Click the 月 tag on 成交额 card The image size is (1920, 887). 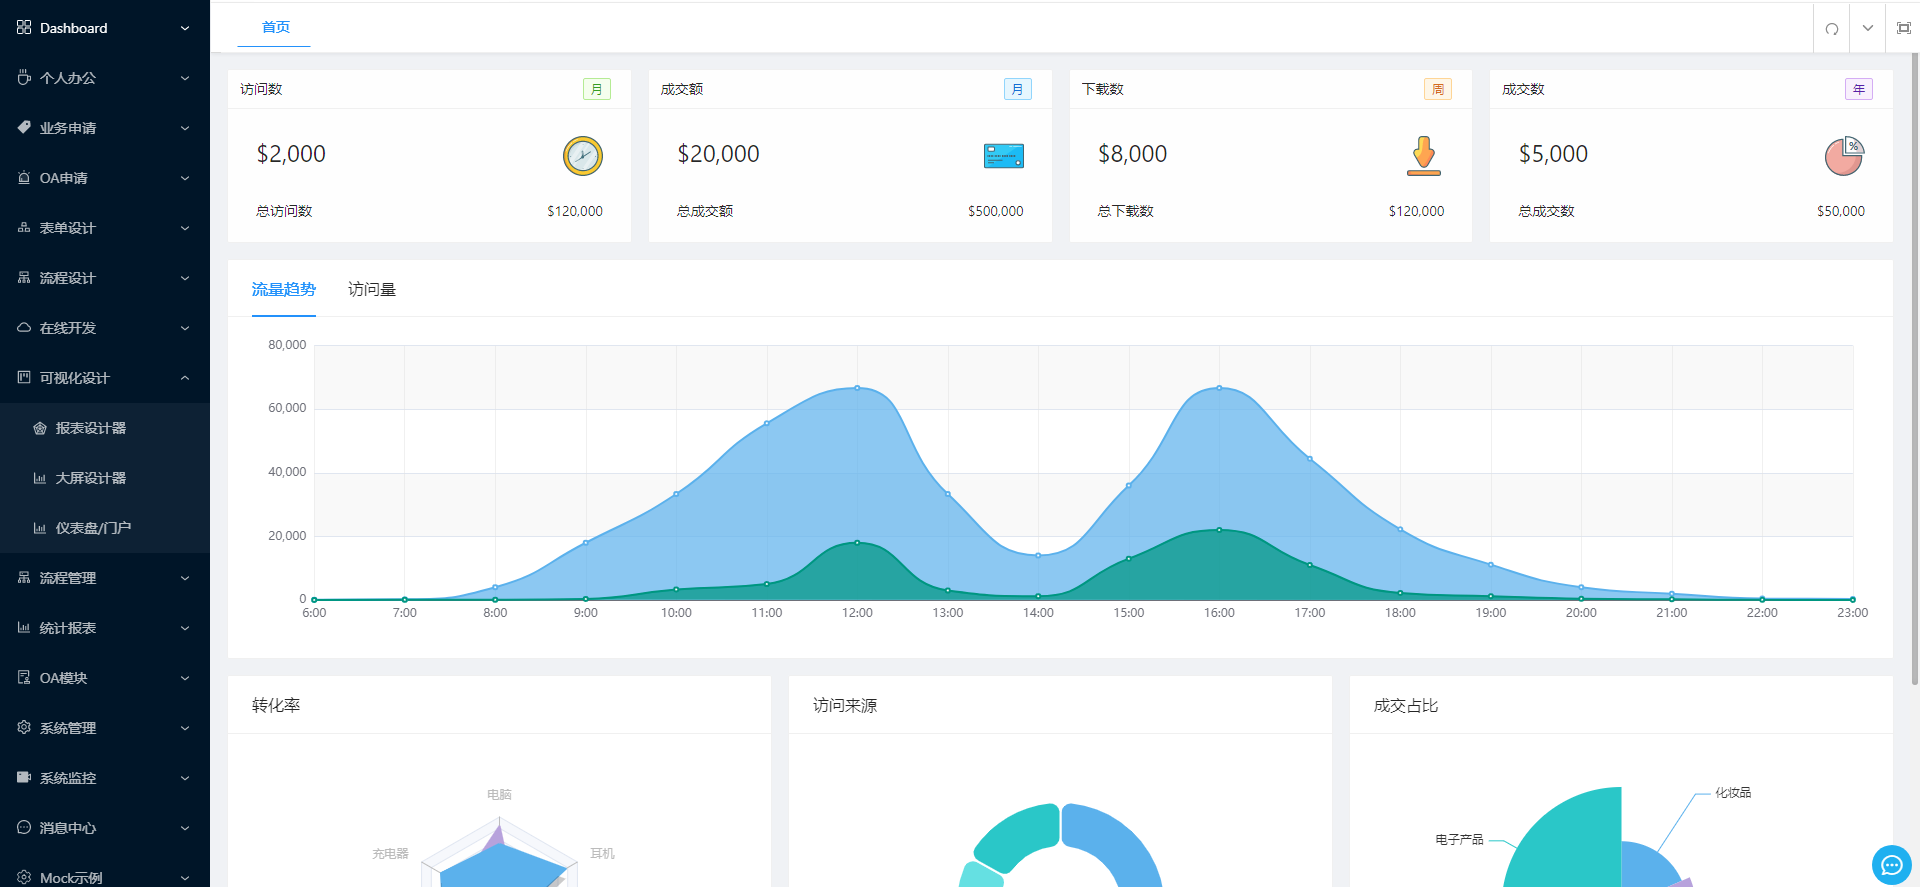point(1018,89)
